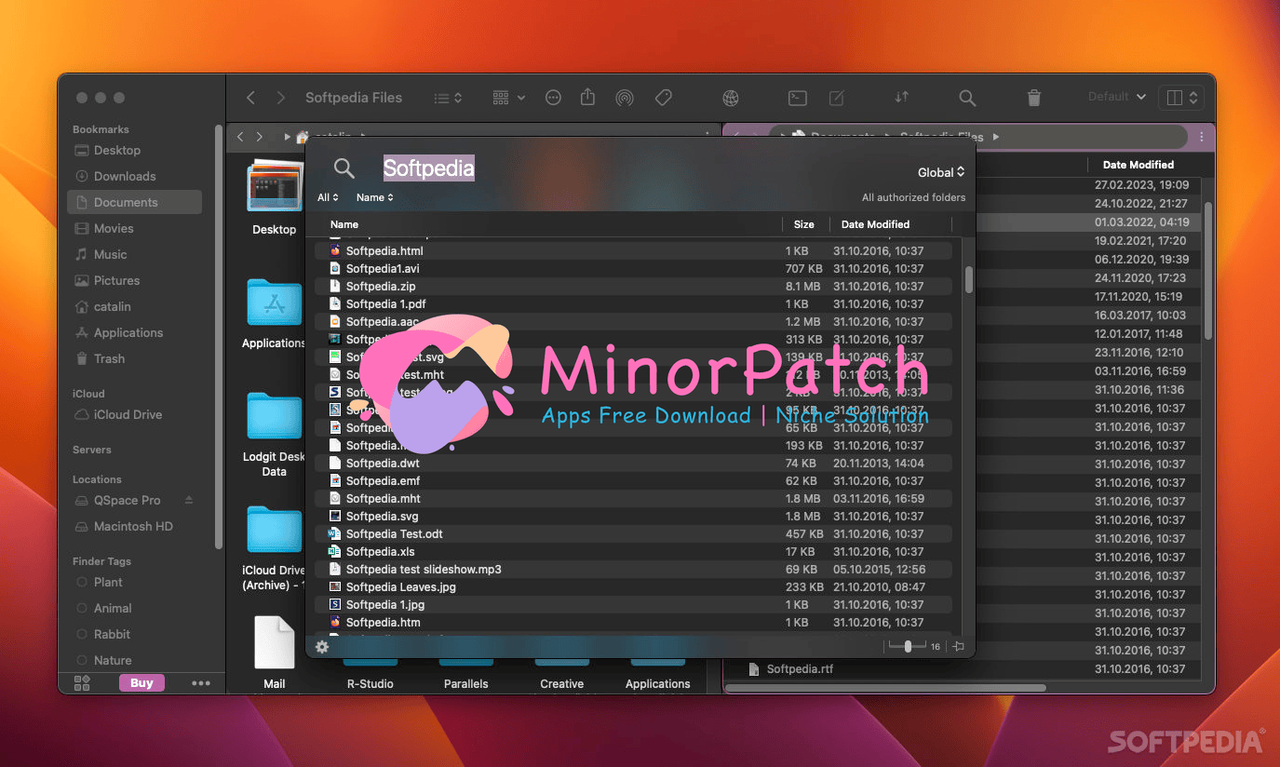Select Softpedia.zip in search results

pyautogui.click(x=633, y=286)
